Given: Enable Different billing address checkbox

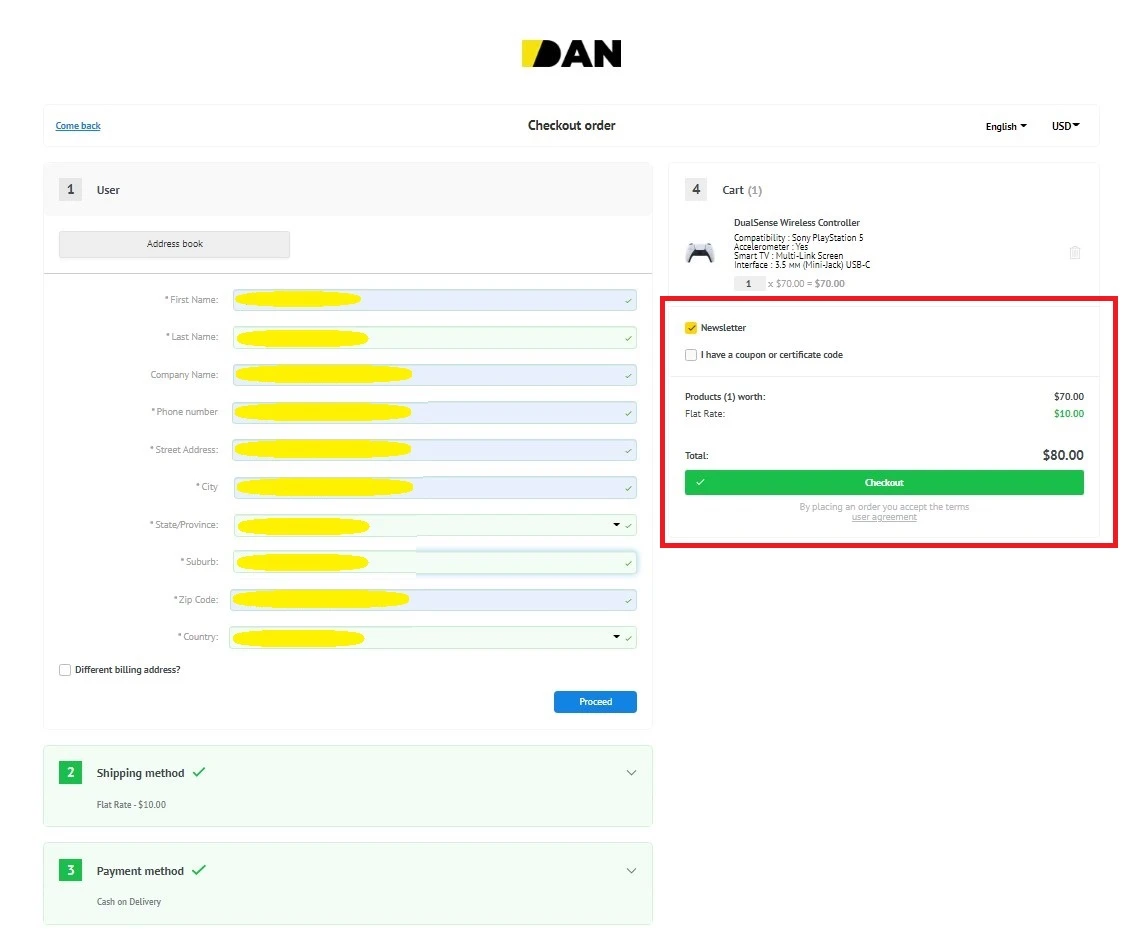Looking at the screenshot, I should pos(65,670).
